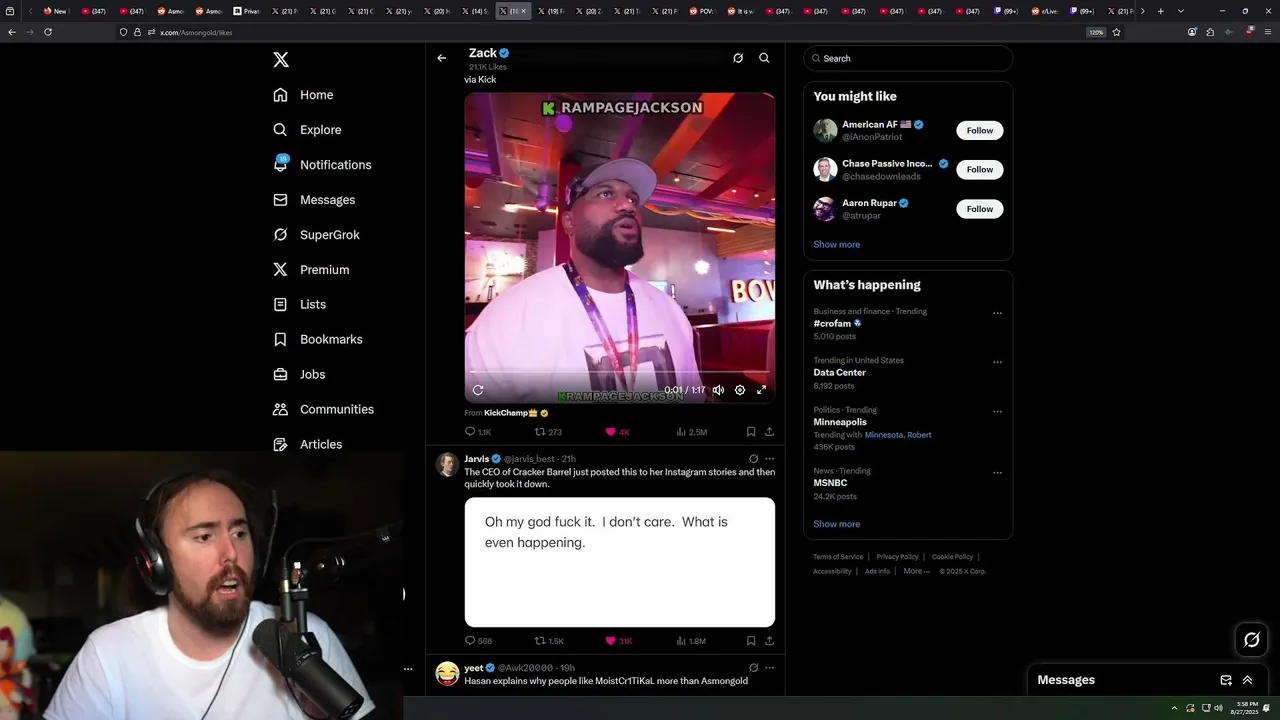Expand footer More menu

917,571
